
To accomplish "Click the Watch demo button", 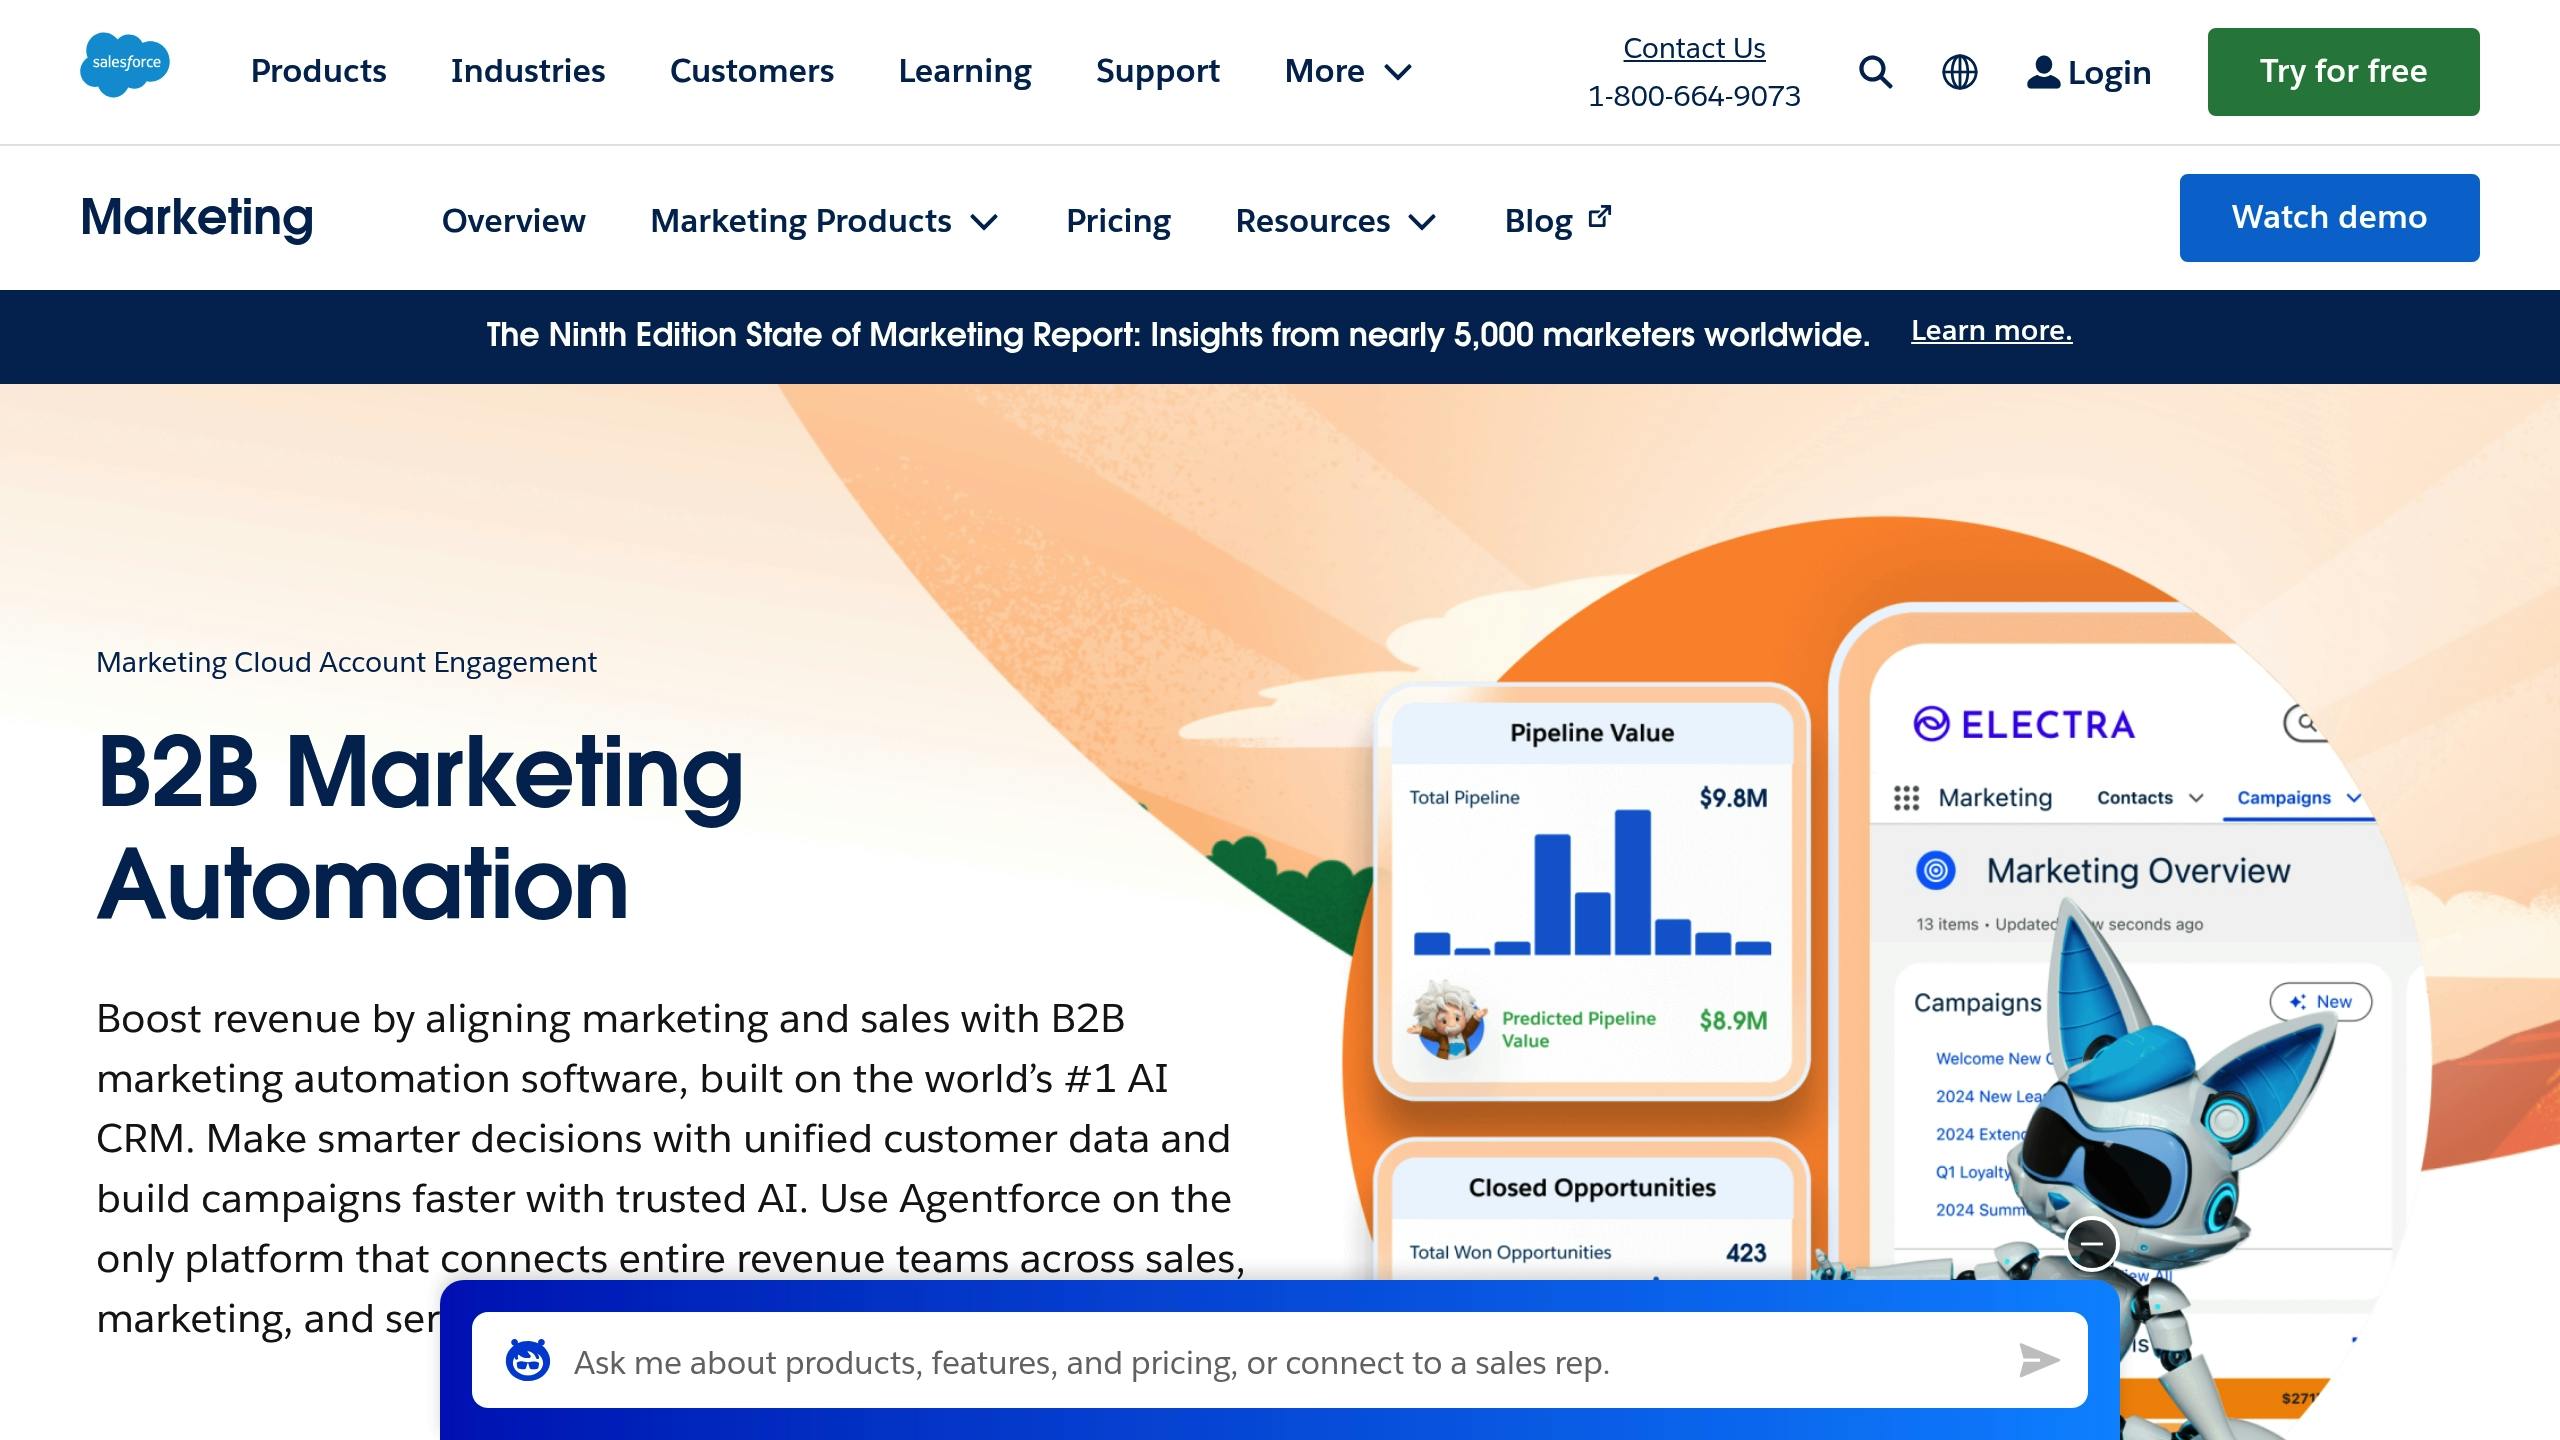I will pos(2329,217).
